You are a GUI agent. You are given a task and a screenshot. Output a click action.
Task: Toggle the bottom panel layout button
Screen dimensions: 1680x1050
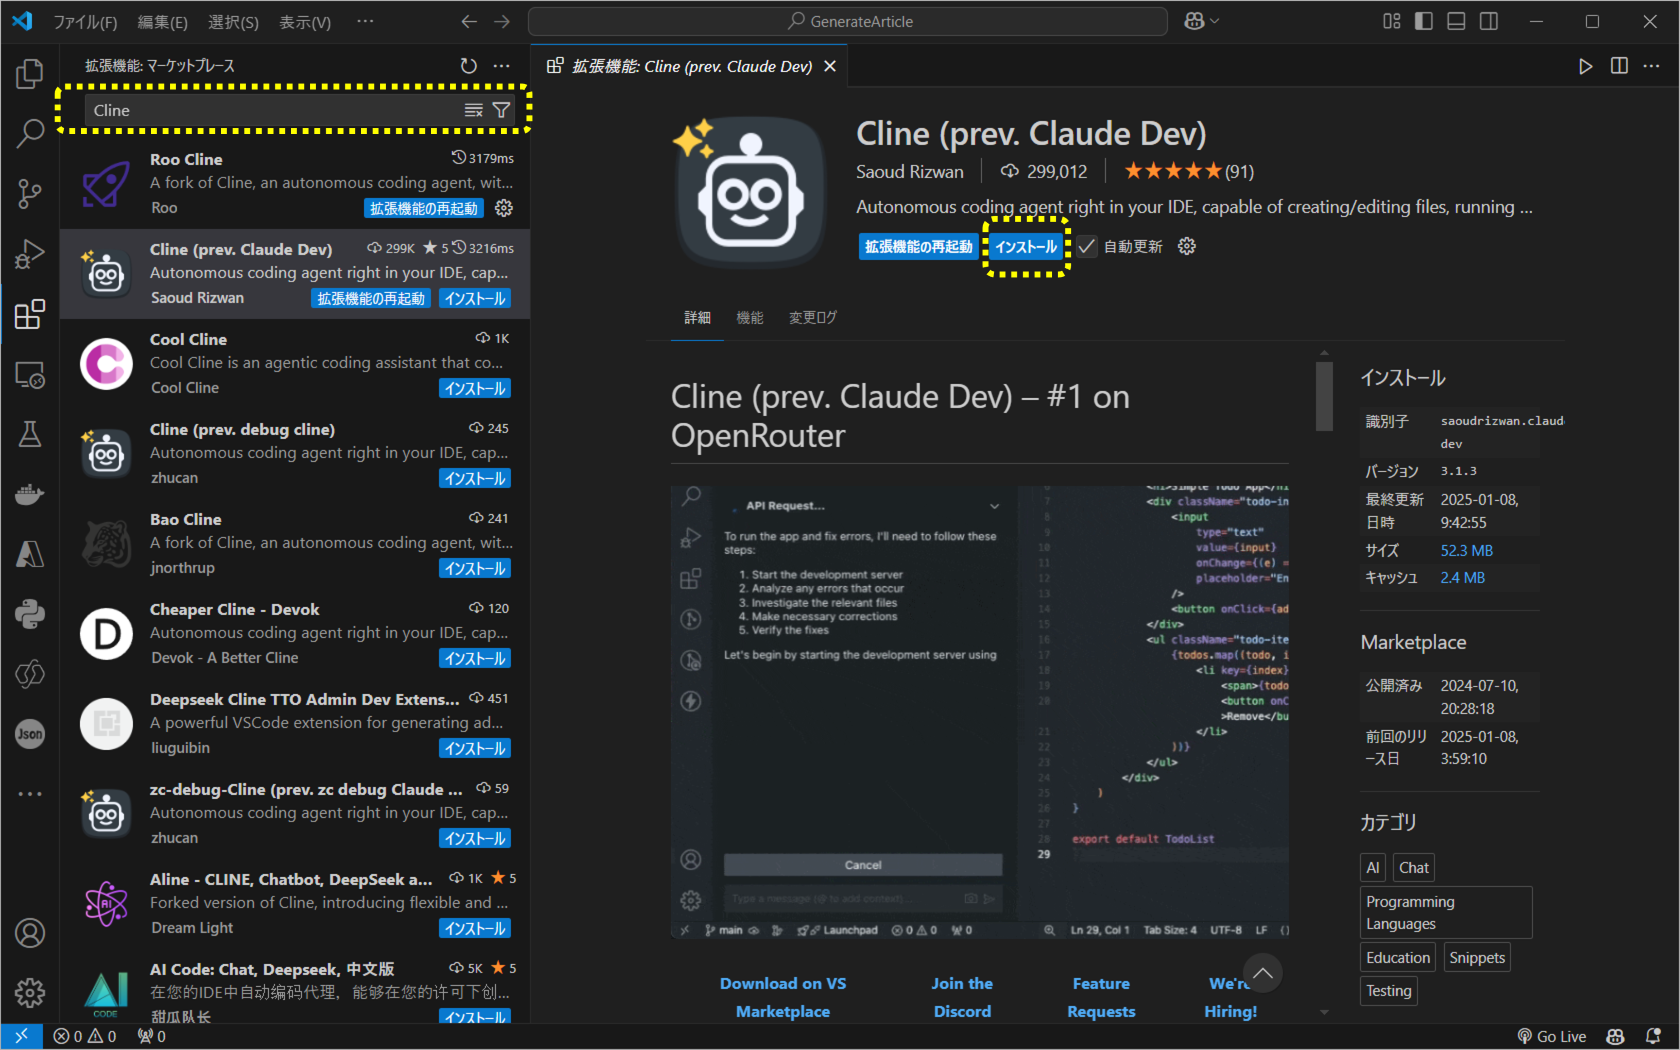click(1456, 21)
